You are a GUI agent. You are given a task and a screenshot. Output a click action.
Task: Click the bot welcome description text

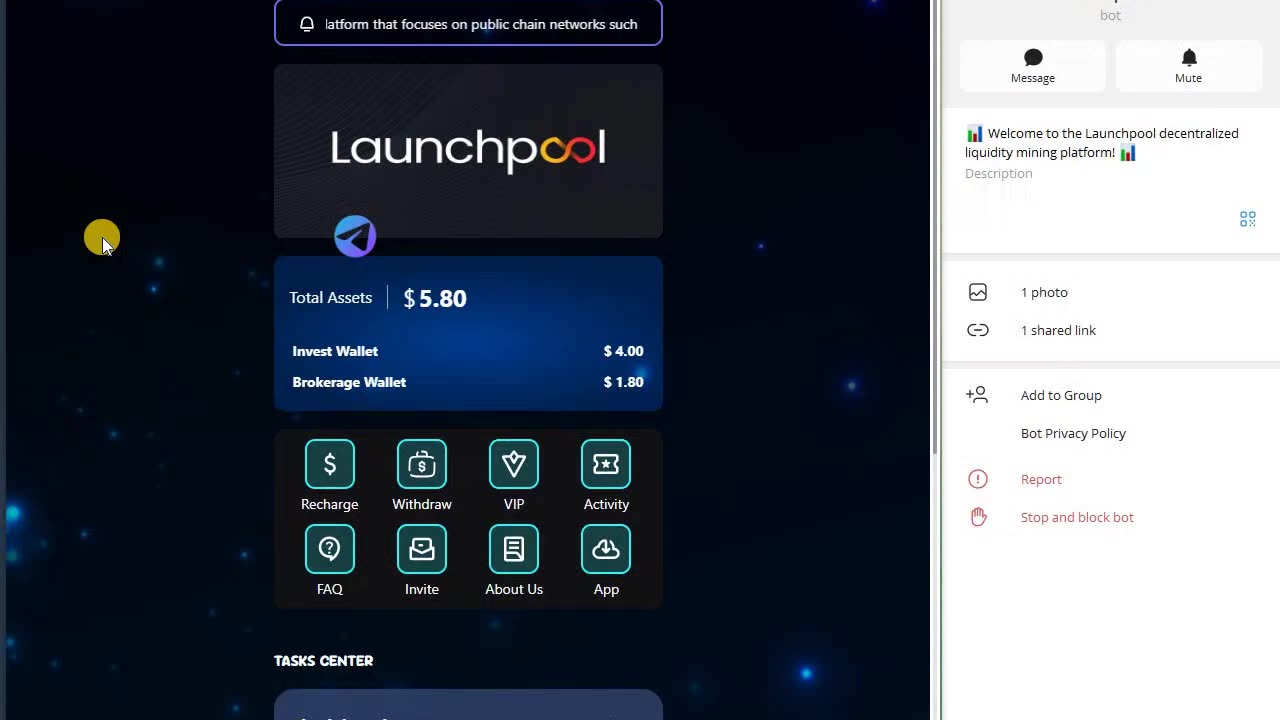(x=1102, y=143)
